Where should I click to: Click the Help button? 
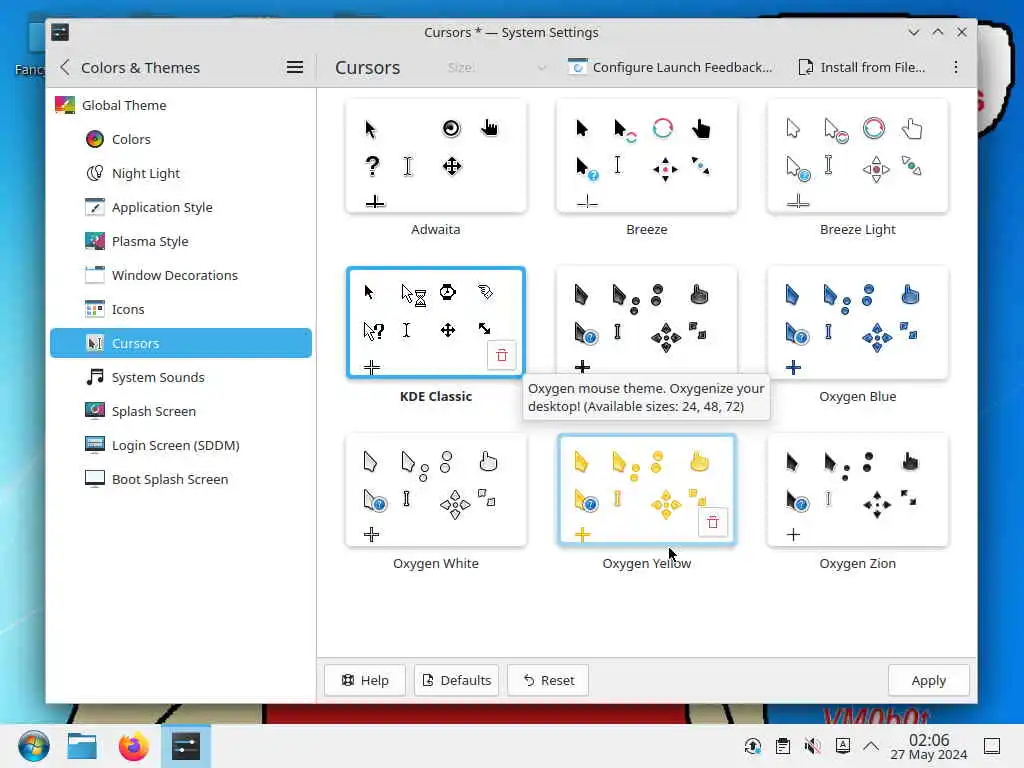pos(365,680)
